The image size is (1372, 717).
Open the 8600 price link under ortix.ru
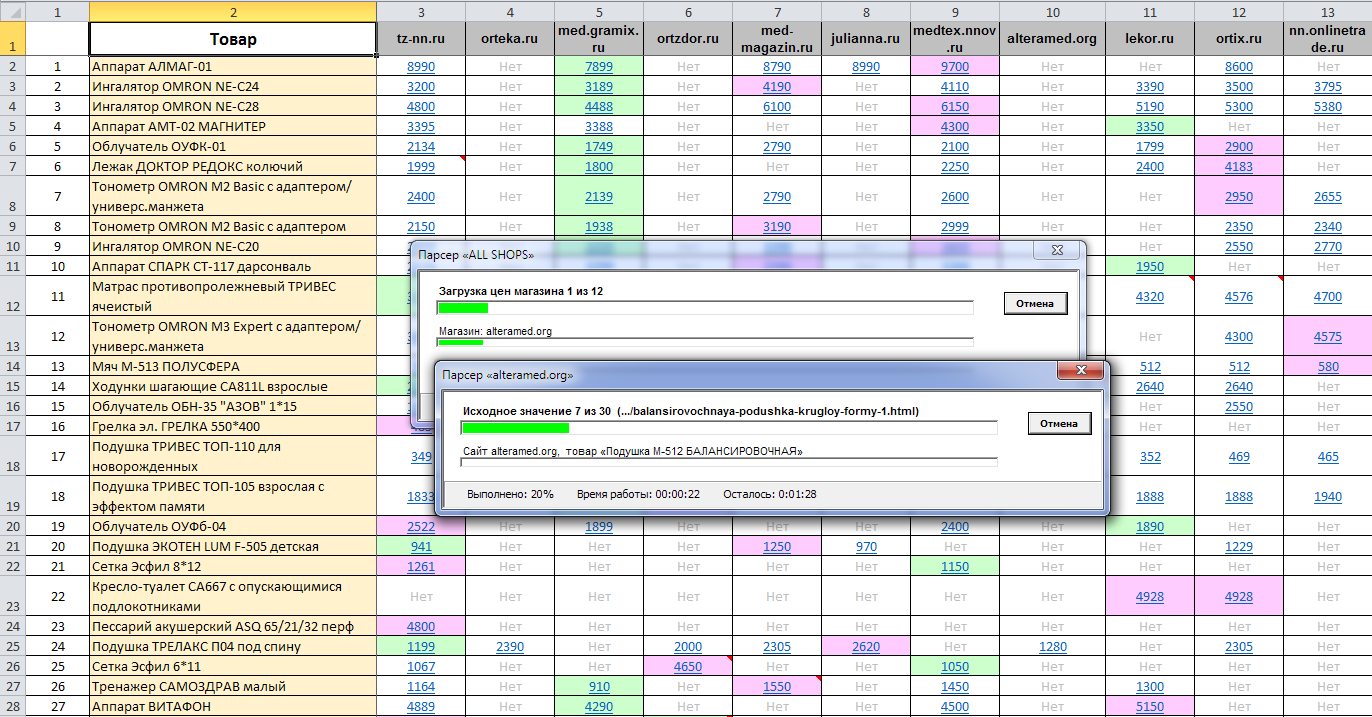coord(1238,67)
